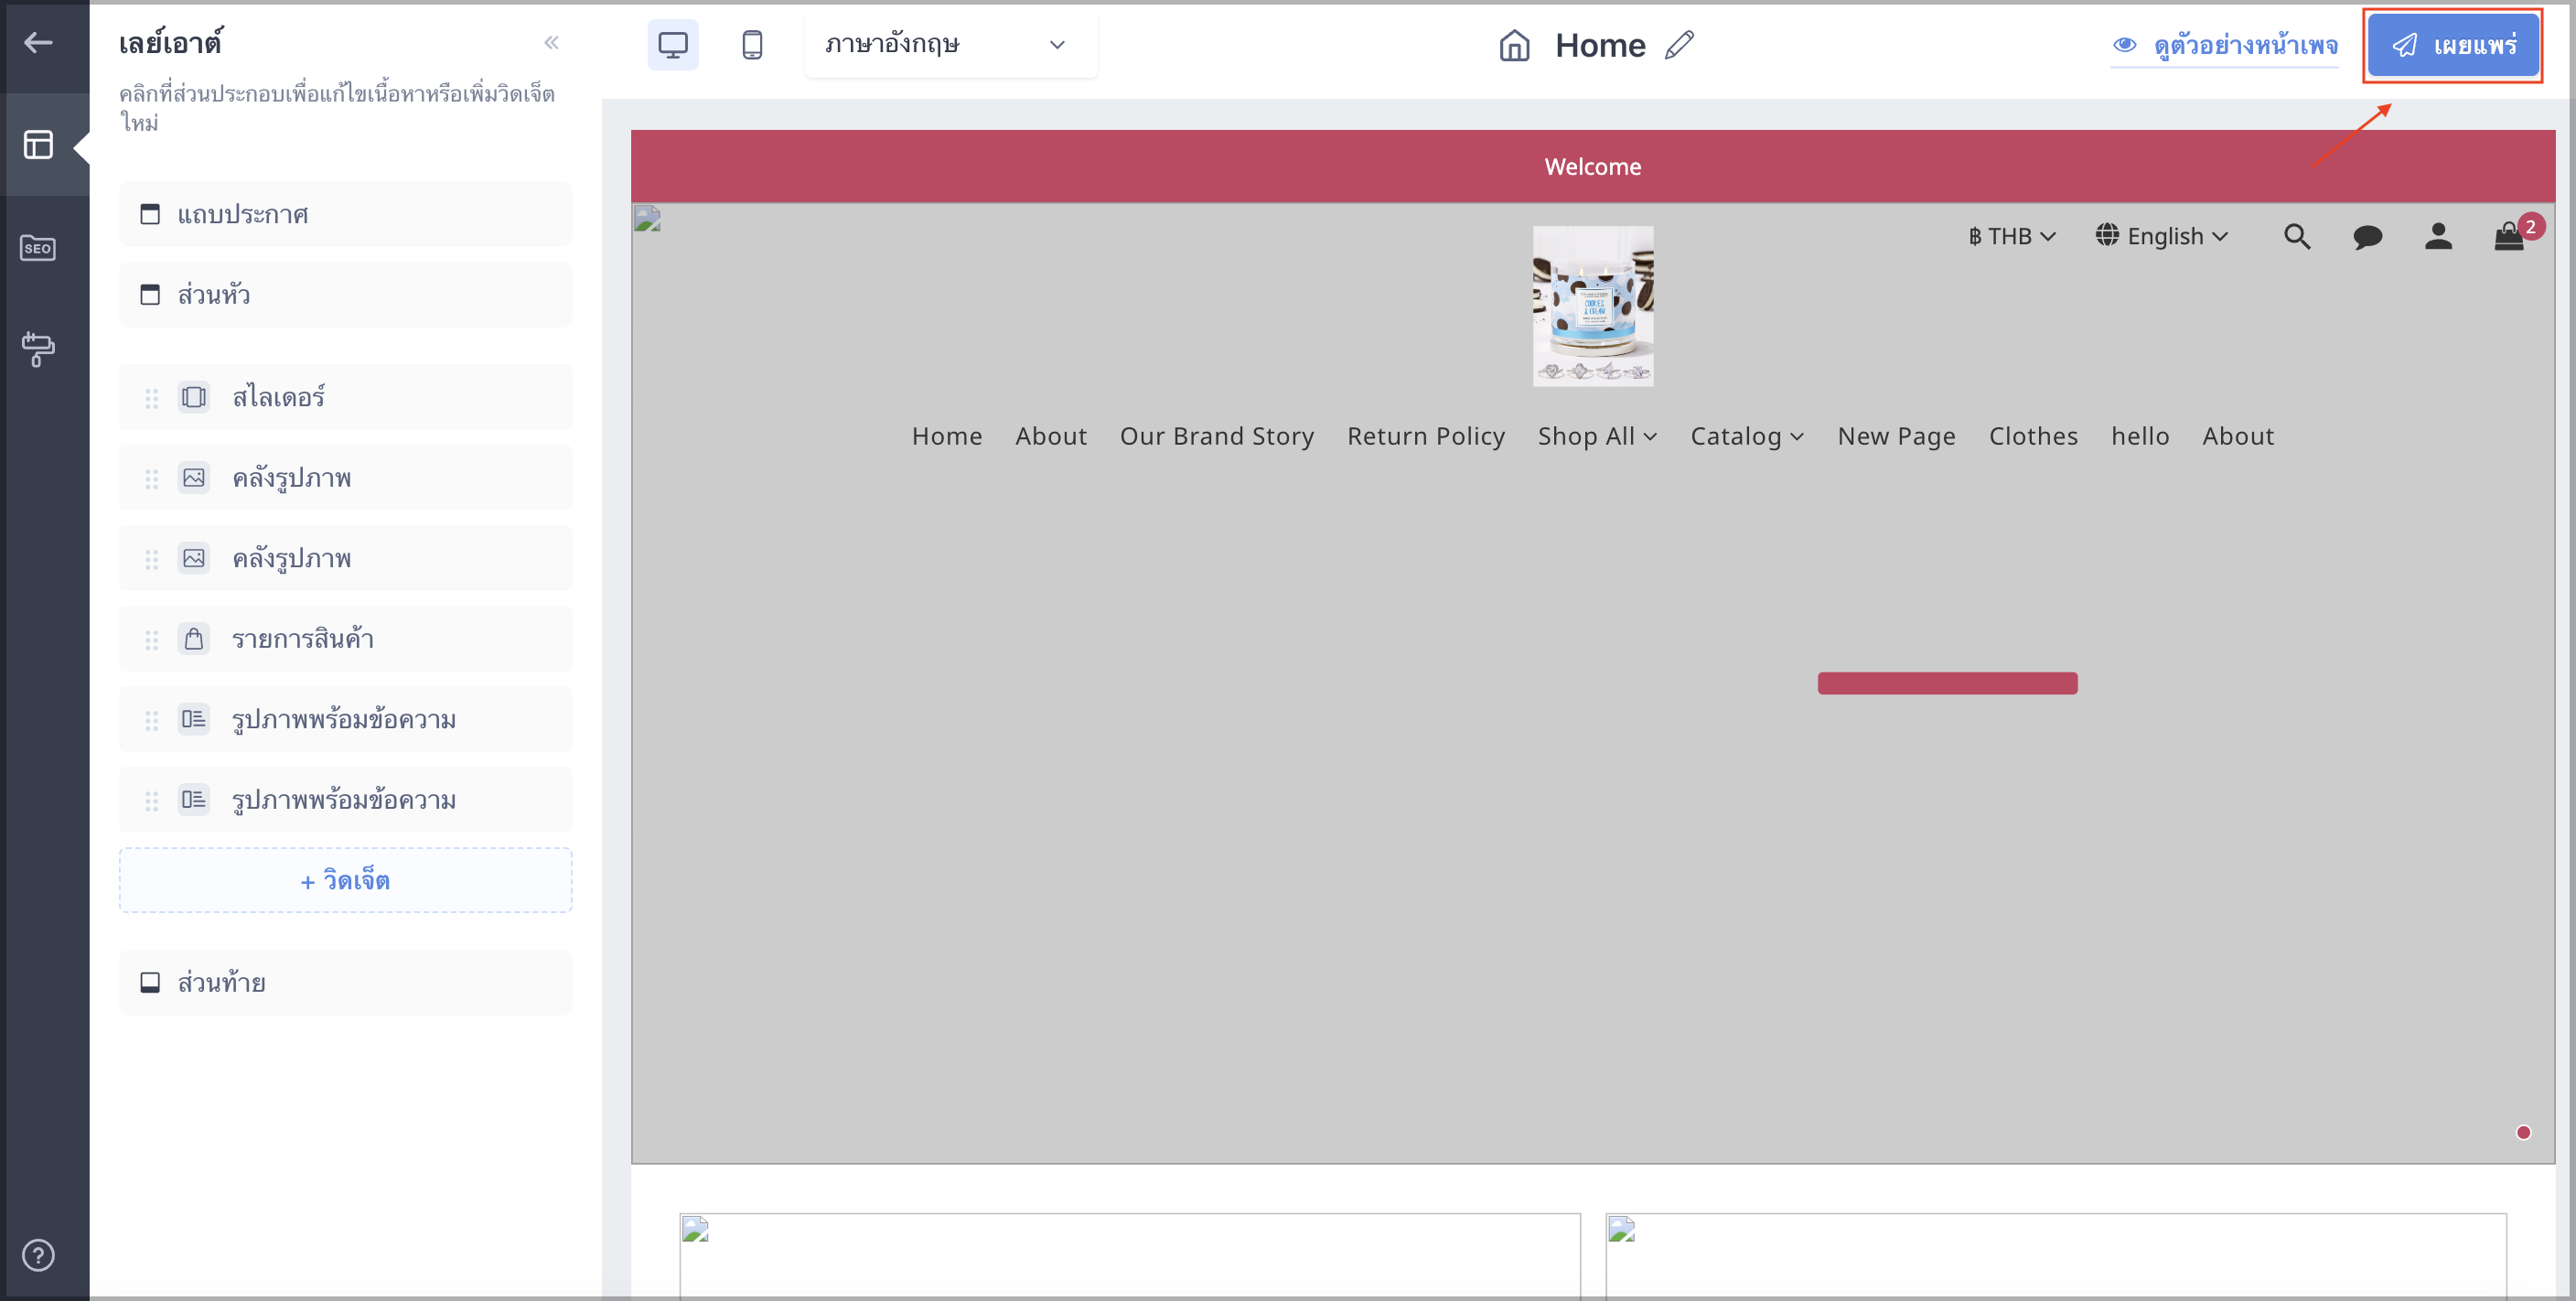2576x1301 pixels.
Task: Select the first คลังรูปภาพ gallery widget
Action: 345,477
